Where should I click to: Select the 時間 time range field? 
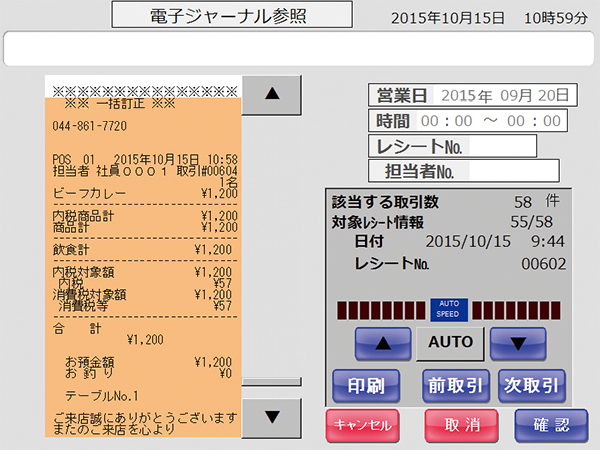468,121
